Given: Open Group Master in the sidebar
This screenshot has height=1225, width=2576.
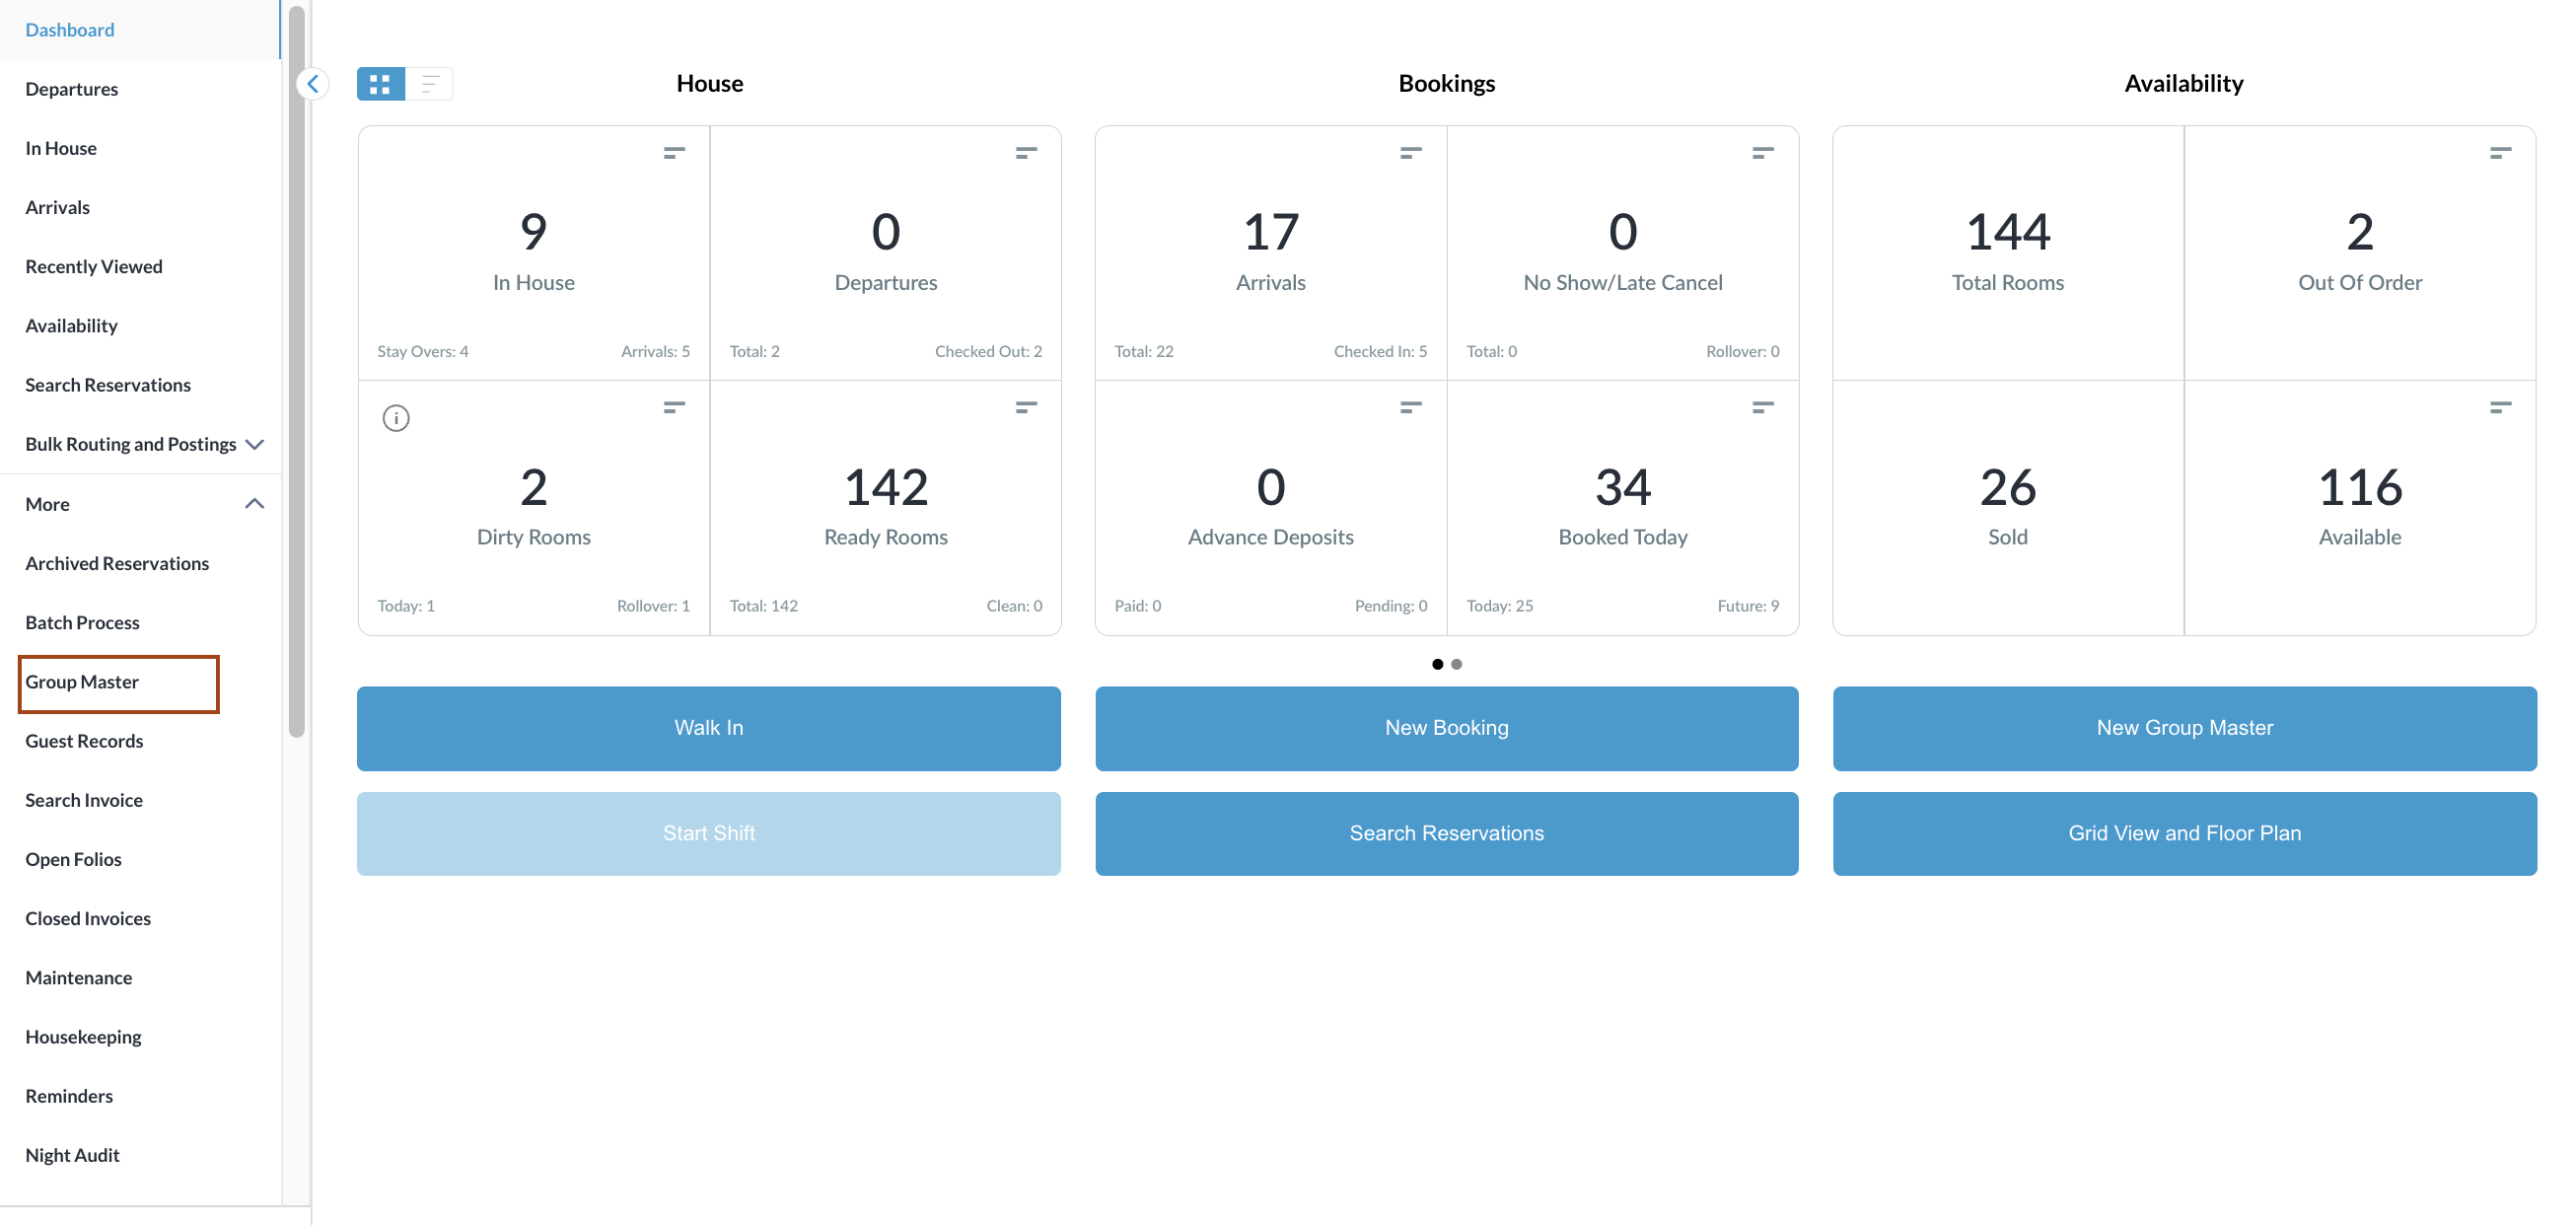Looking at the screenshot, I should [x=82, y=682].
